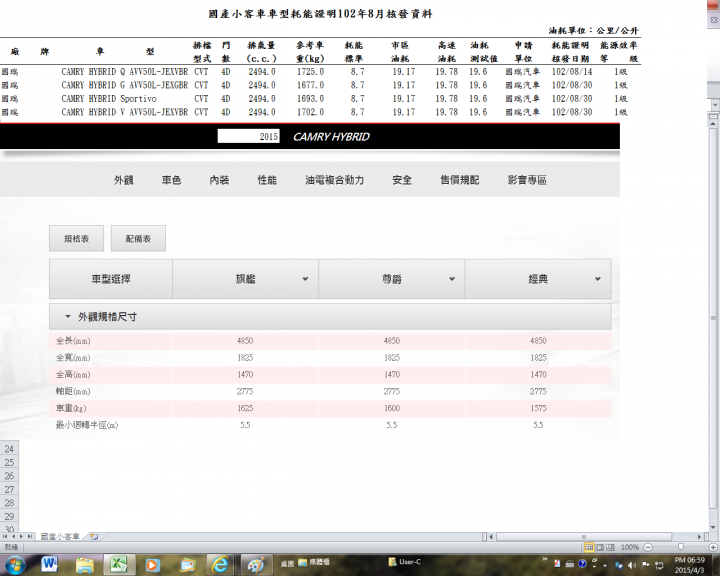Click the 規格表 button
This screenshot has height=576, width=720.
(x=76, y=238)
